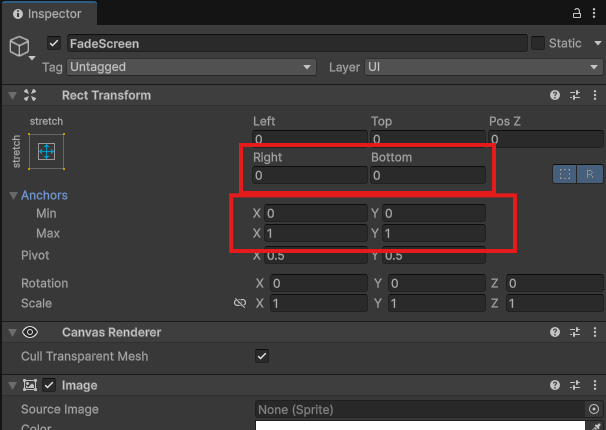Image resolution: width=606 pixels, height=430 pixels.
Task: Open the Layer dropdown showing UI
Action: [481, 67]
